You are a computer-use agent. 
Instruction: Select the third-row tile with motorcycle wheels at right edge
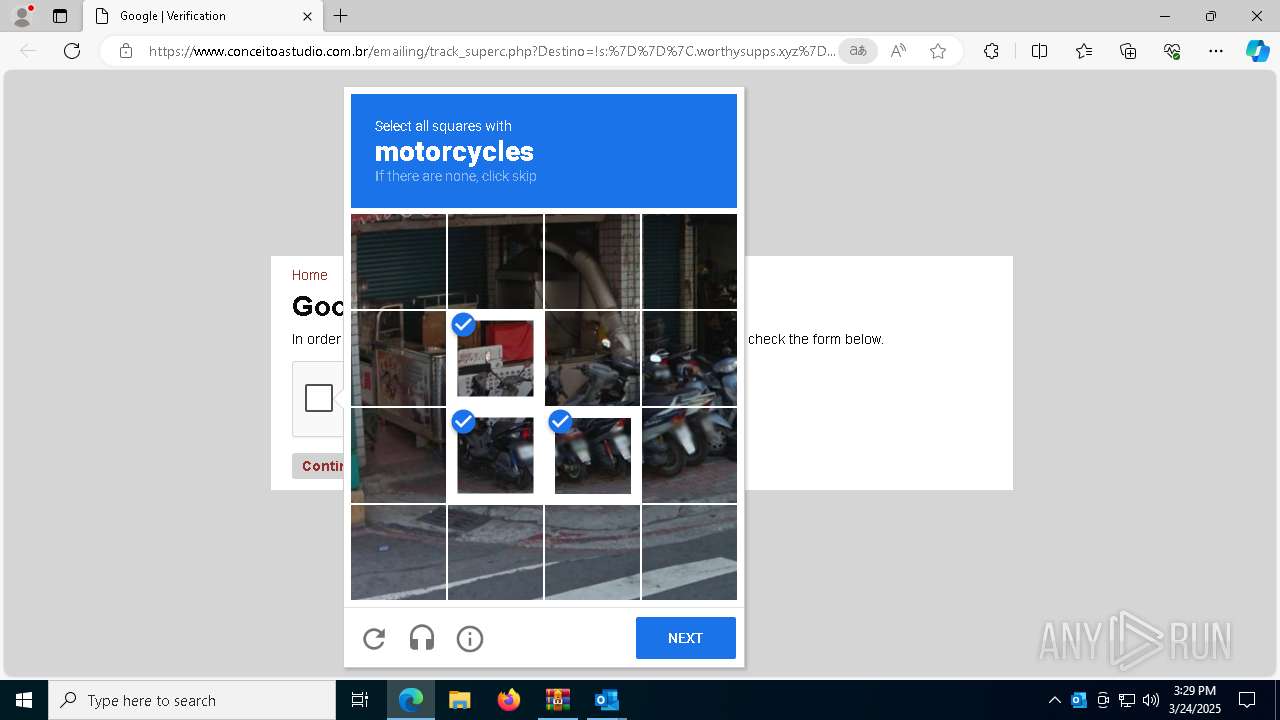(689, 455)
